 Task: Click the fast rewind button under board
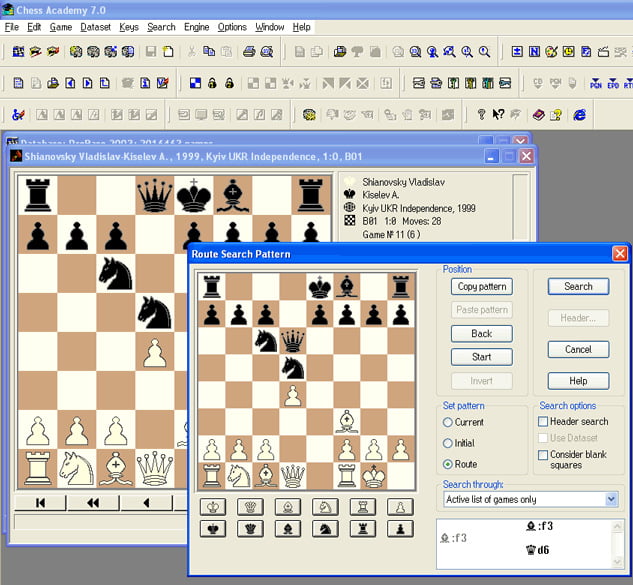pyautogui.click(x=93, y=503)
